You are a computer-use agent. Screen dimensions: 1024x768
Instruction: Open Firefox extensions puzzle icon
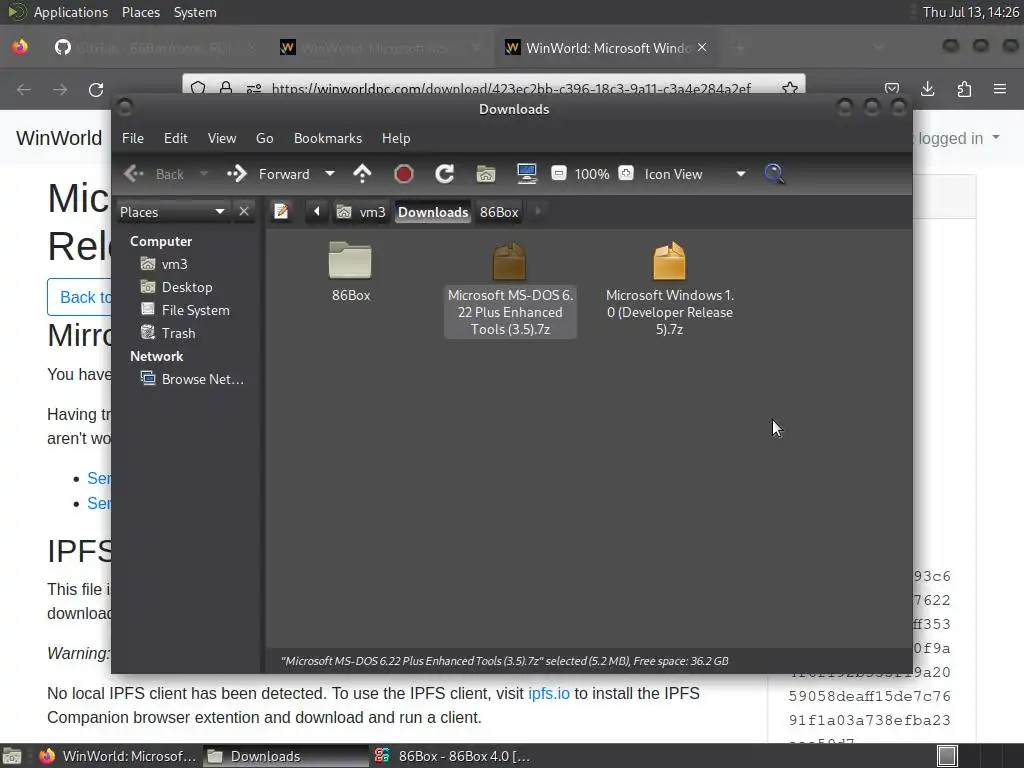(x=964, y=89)
